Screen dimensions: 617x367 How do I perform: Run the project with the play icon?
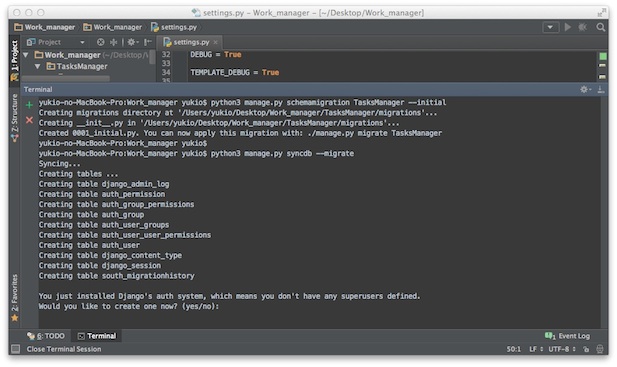pyautogui.click(x=568, y=27)
